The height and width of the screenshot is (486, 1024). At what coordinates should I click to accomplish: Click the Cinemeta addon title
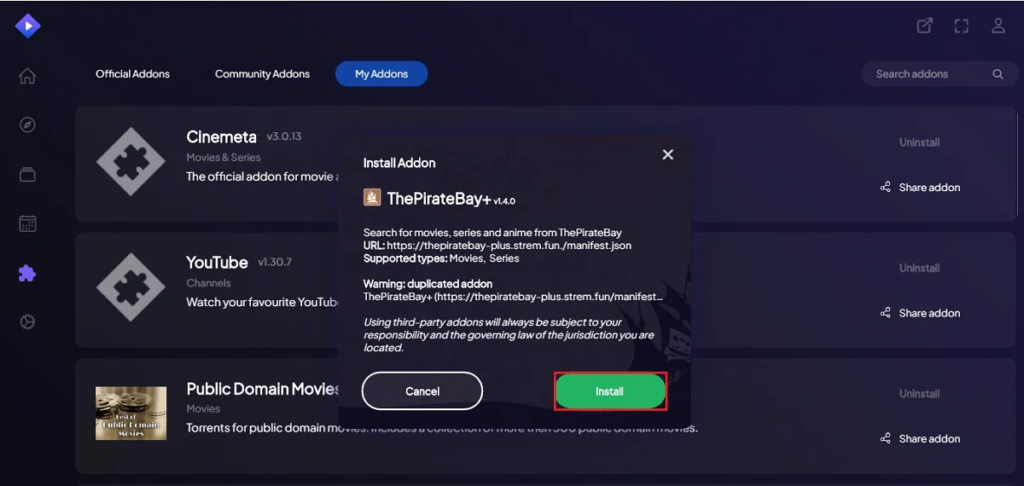tap(221, 137)
